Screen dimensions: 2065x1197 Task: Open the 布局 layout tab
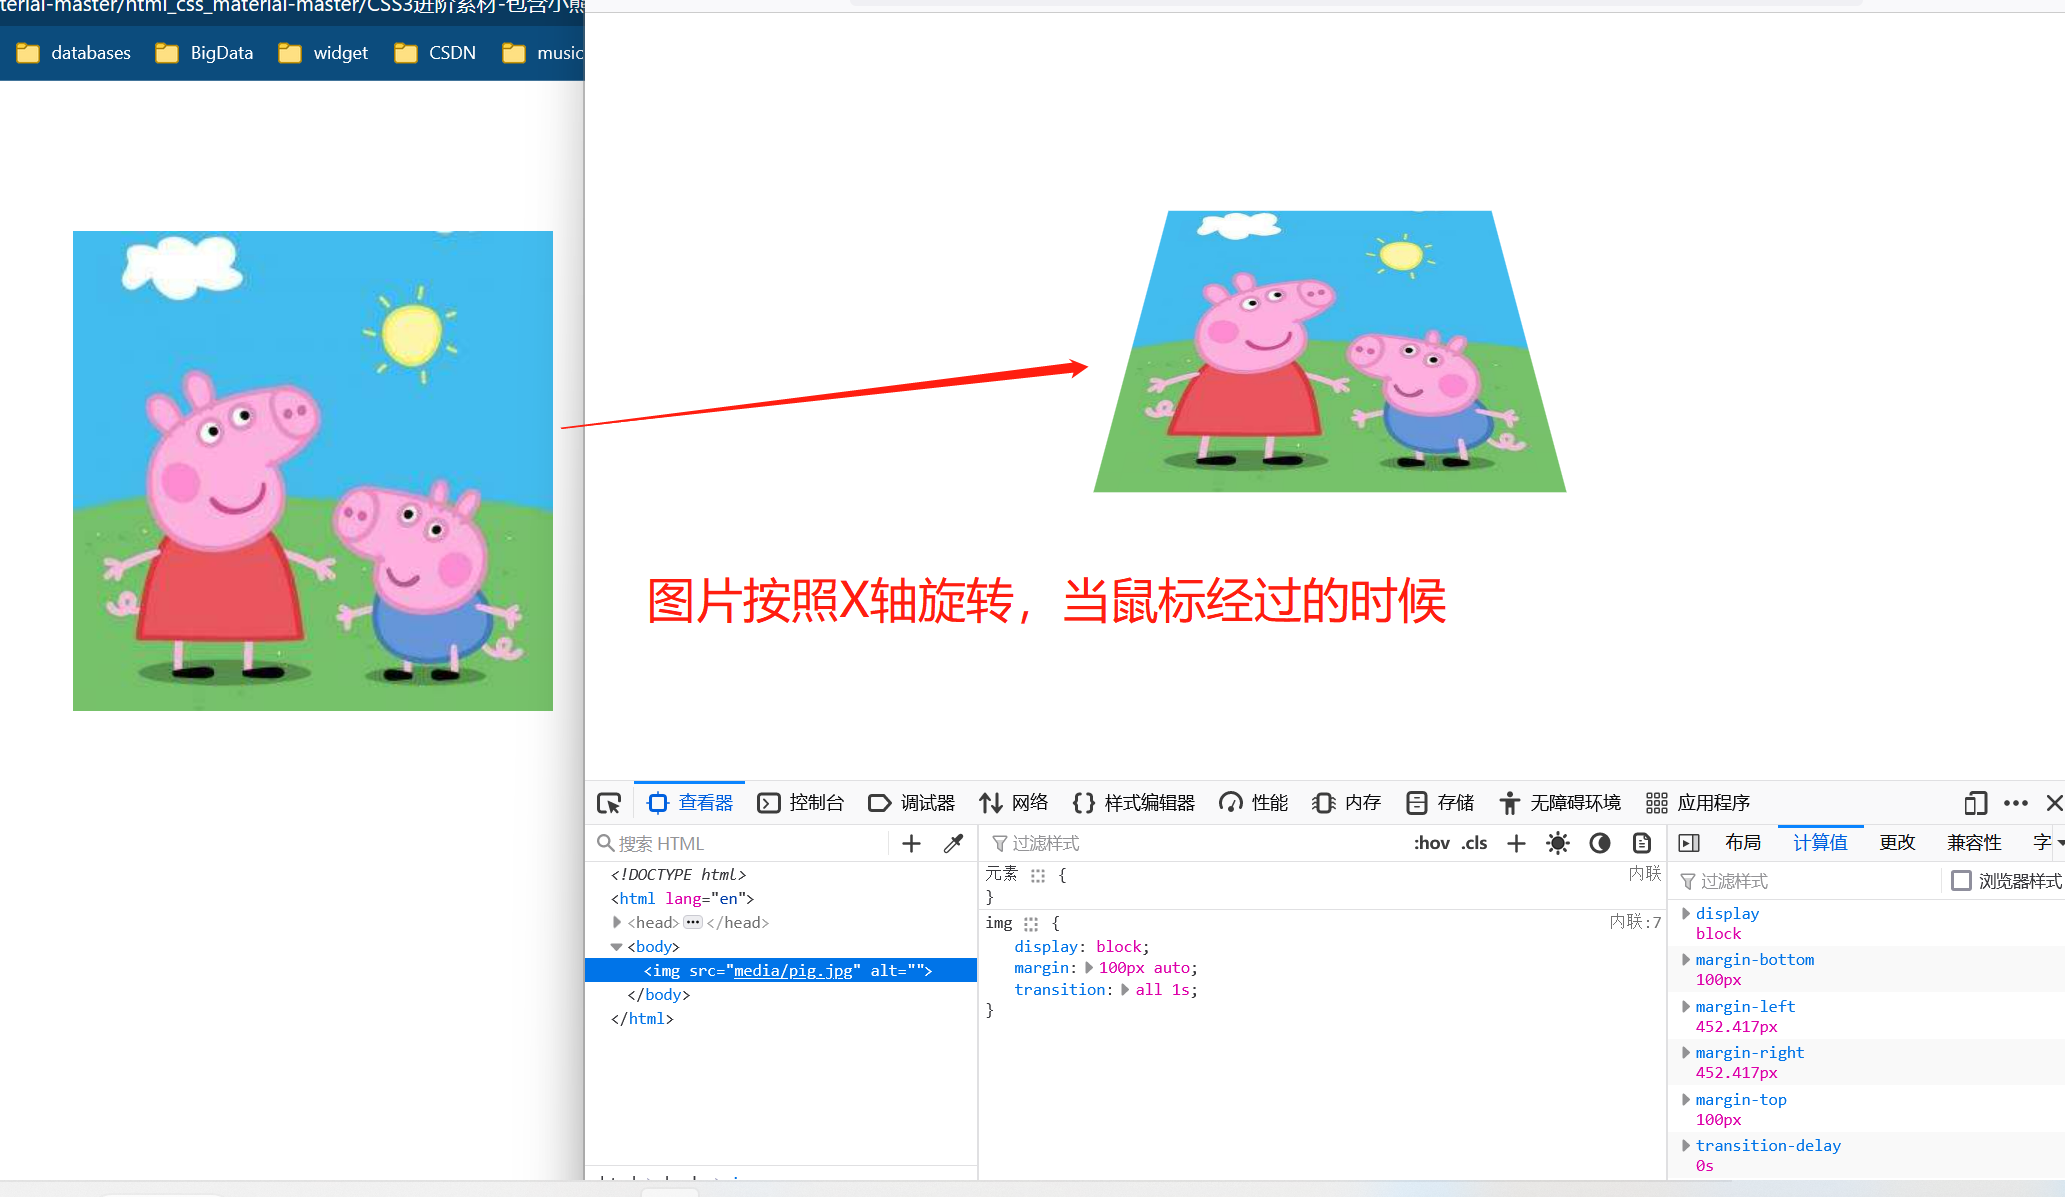[x=1743, y=843]
